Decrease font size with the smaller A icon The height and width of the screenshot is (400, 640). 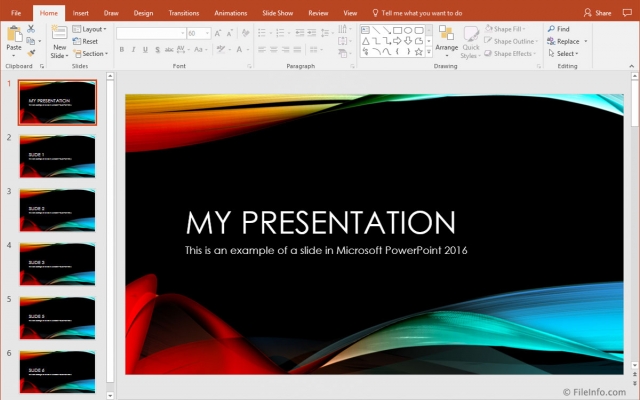[230, 33]
